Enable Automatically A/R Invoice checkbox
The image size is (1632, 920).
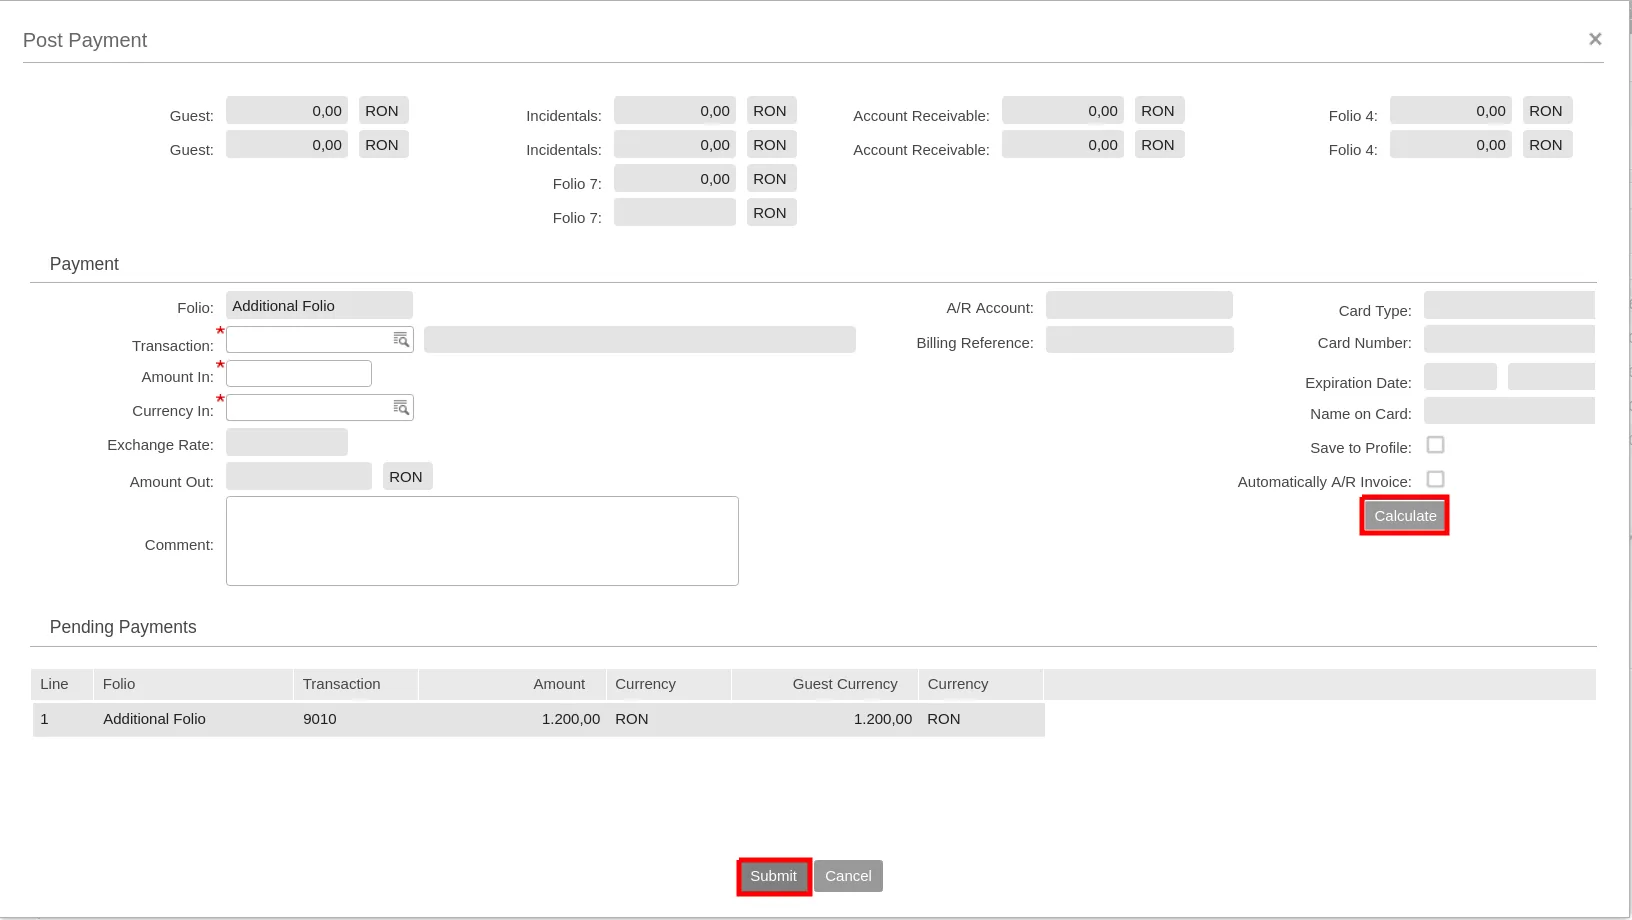pos(1435,479)
